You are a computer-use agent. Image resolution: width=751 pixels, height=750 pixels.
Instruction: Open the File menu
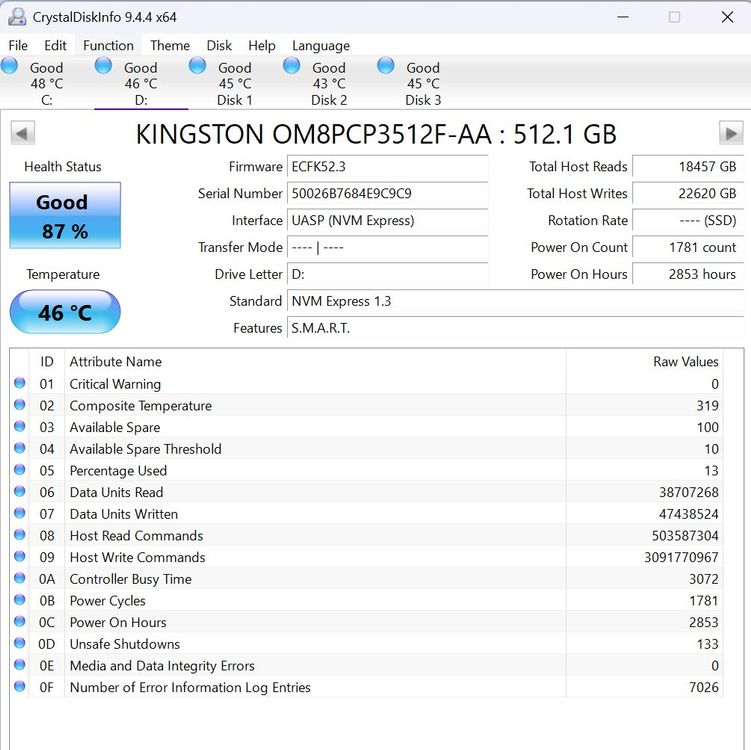click(18, 45)
